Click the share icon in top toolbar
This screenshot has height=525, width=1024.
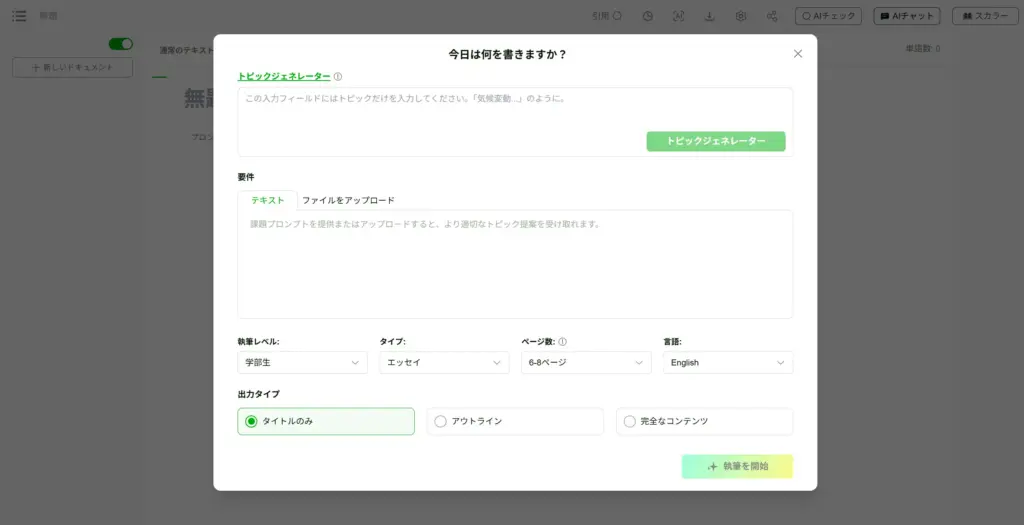click(x=772, y=16)
